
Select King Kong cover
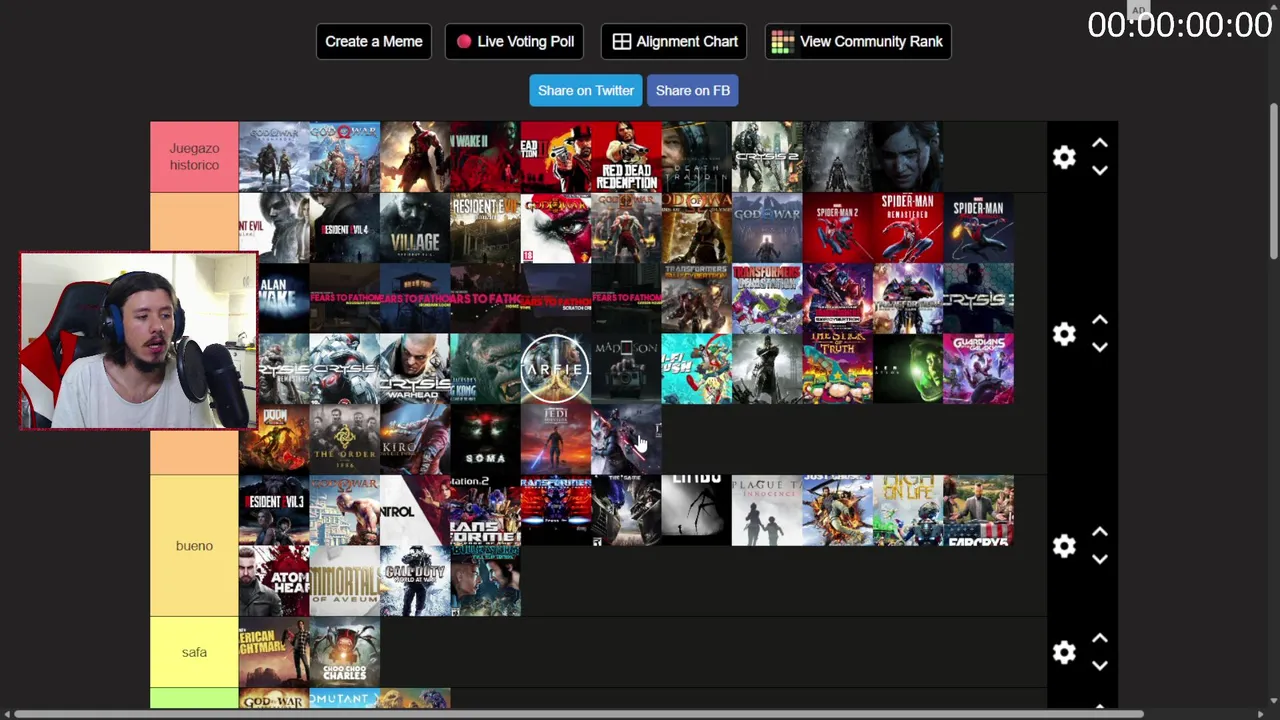tap(485, 369)
